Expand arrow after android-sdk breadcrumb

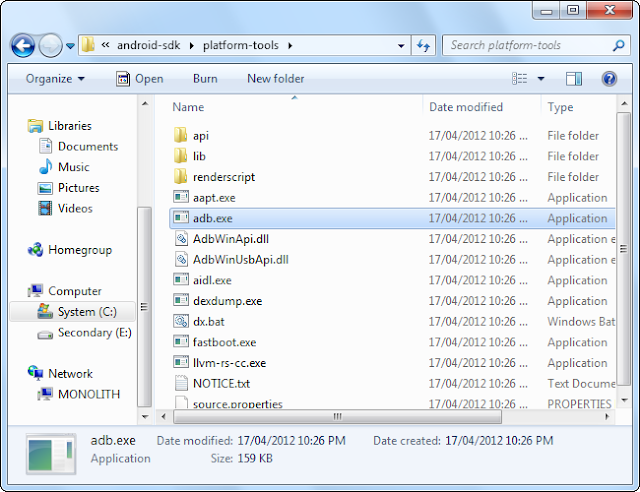191,45
